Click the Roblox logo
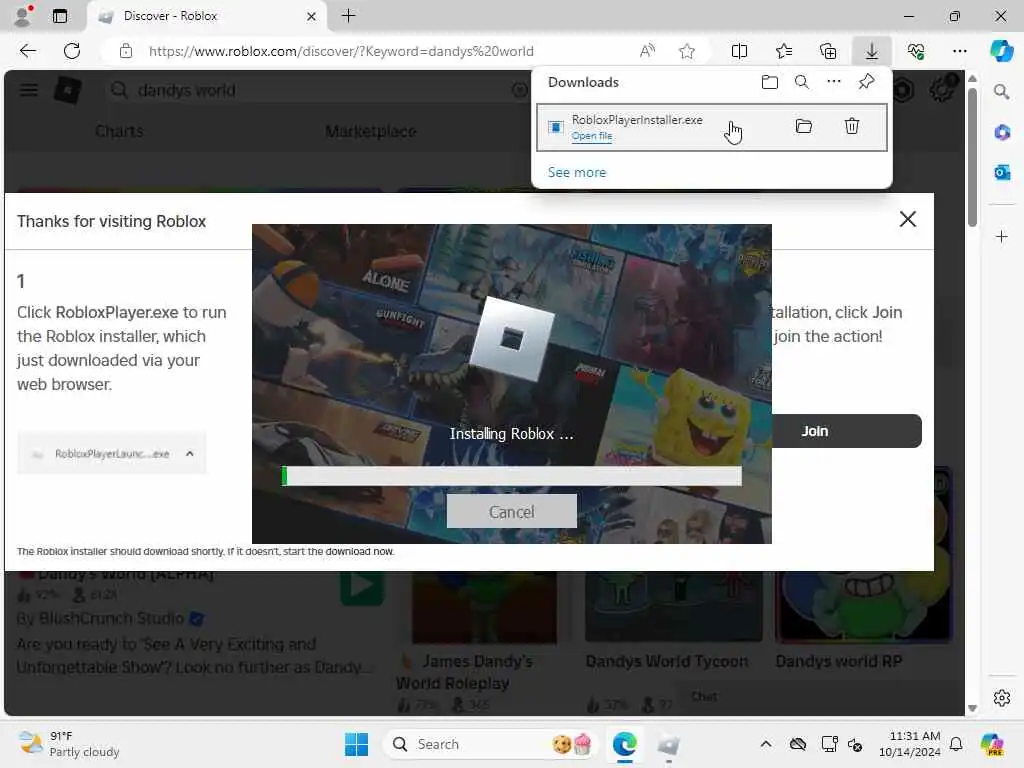This screenshot has height=768, width=1024. pos(67,90)
